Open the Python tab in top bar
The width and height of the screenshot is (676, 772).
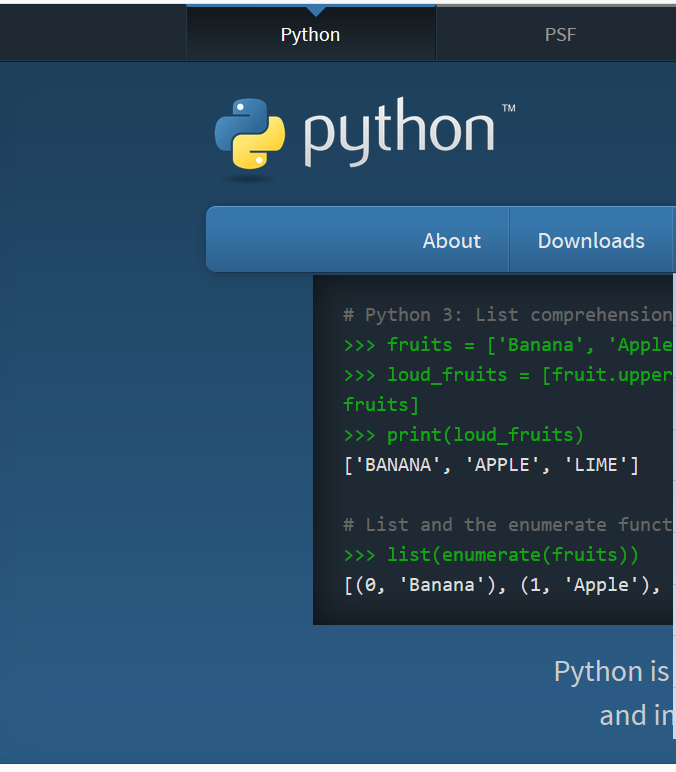[x=311, y=34]
